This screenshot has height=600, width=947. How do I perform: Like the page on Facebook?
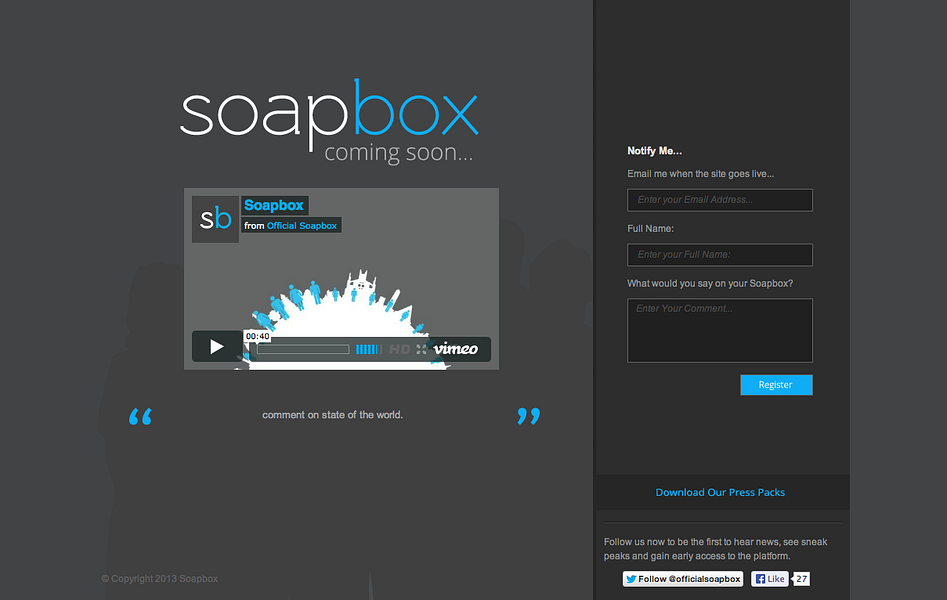click(769, 579)
